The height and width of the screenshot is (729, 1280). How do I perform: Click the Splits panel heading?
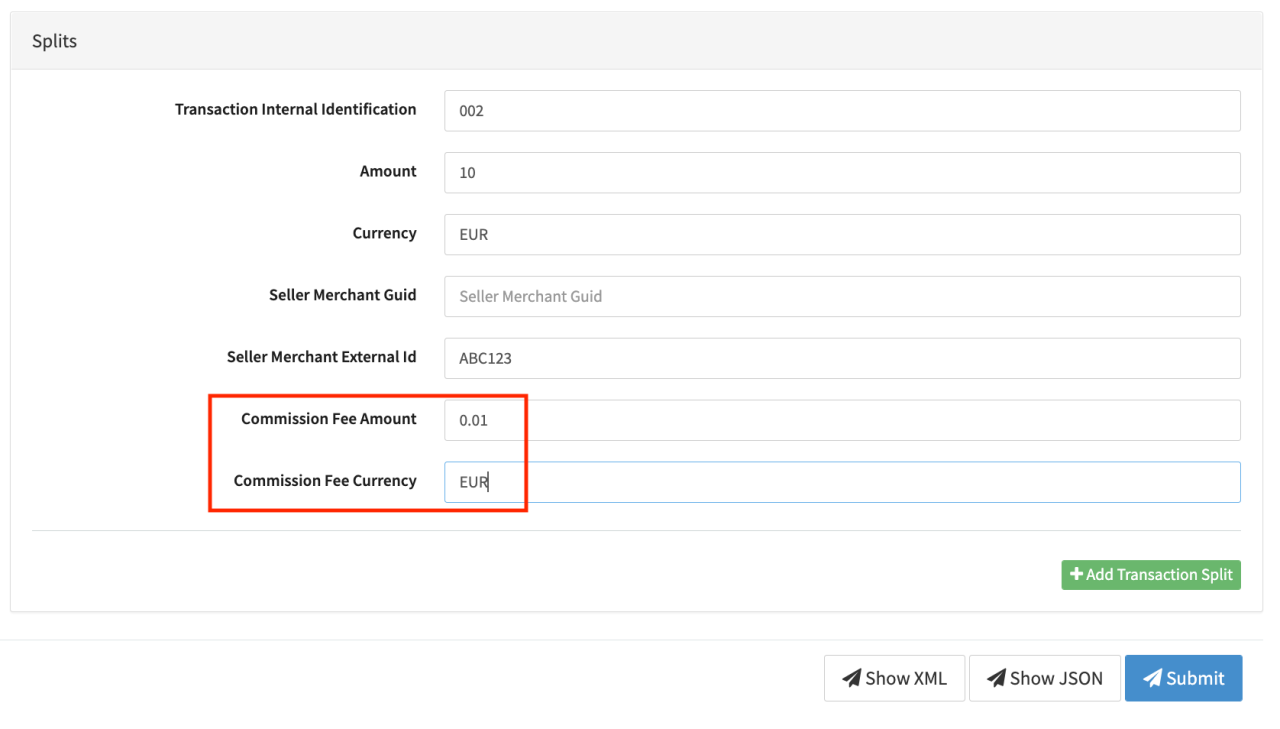click(55, 41)
